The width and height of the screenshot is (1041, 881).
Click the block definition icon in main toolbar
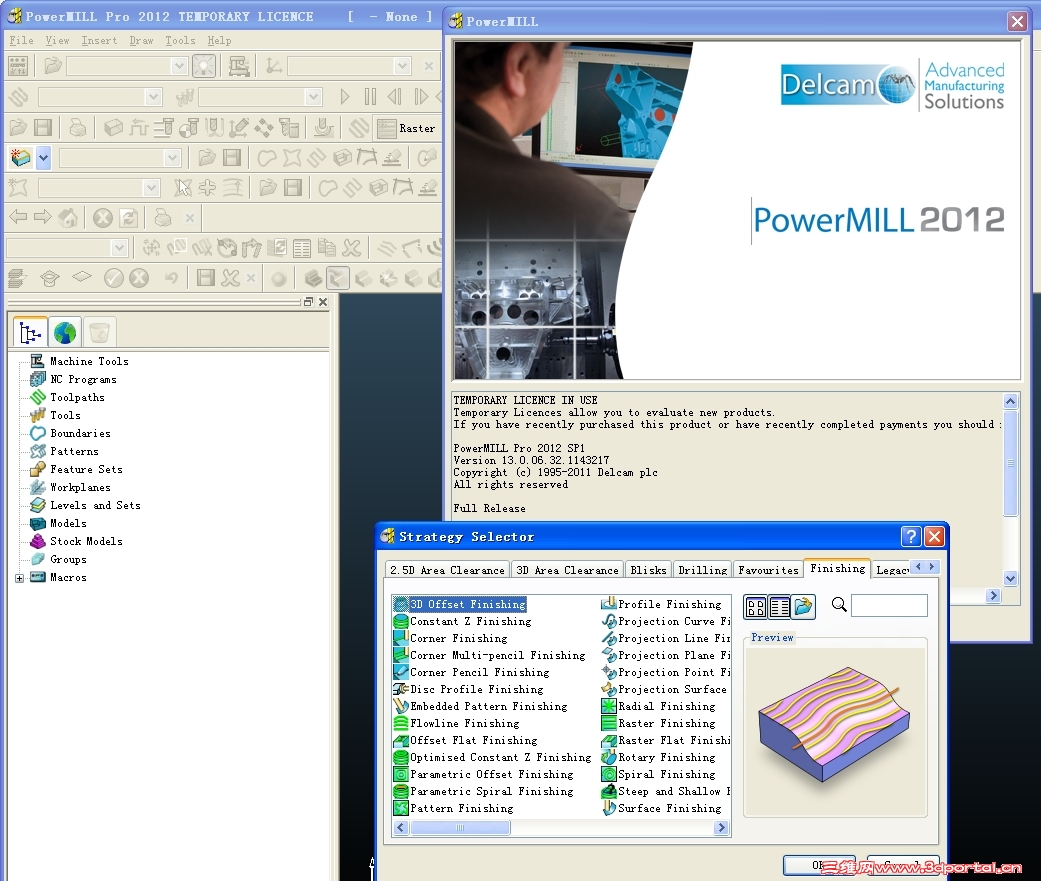(114, 127)
